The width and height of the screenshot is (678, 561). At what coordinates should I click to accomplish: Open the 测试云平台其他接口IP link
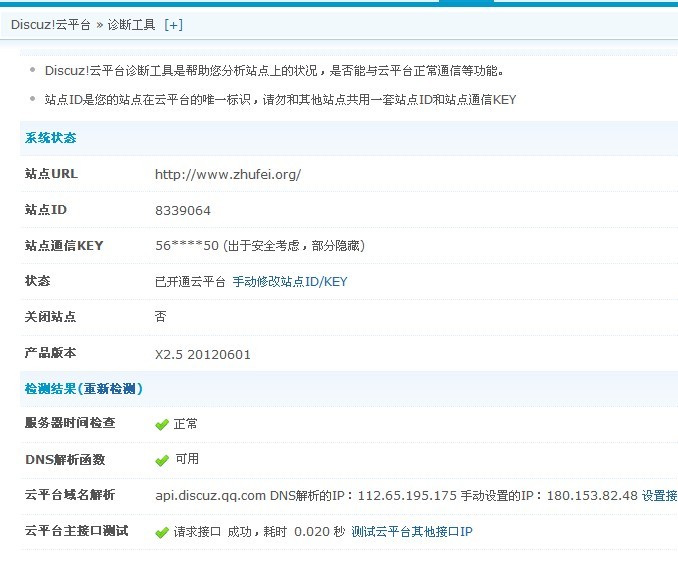click(x=411, y=532)
